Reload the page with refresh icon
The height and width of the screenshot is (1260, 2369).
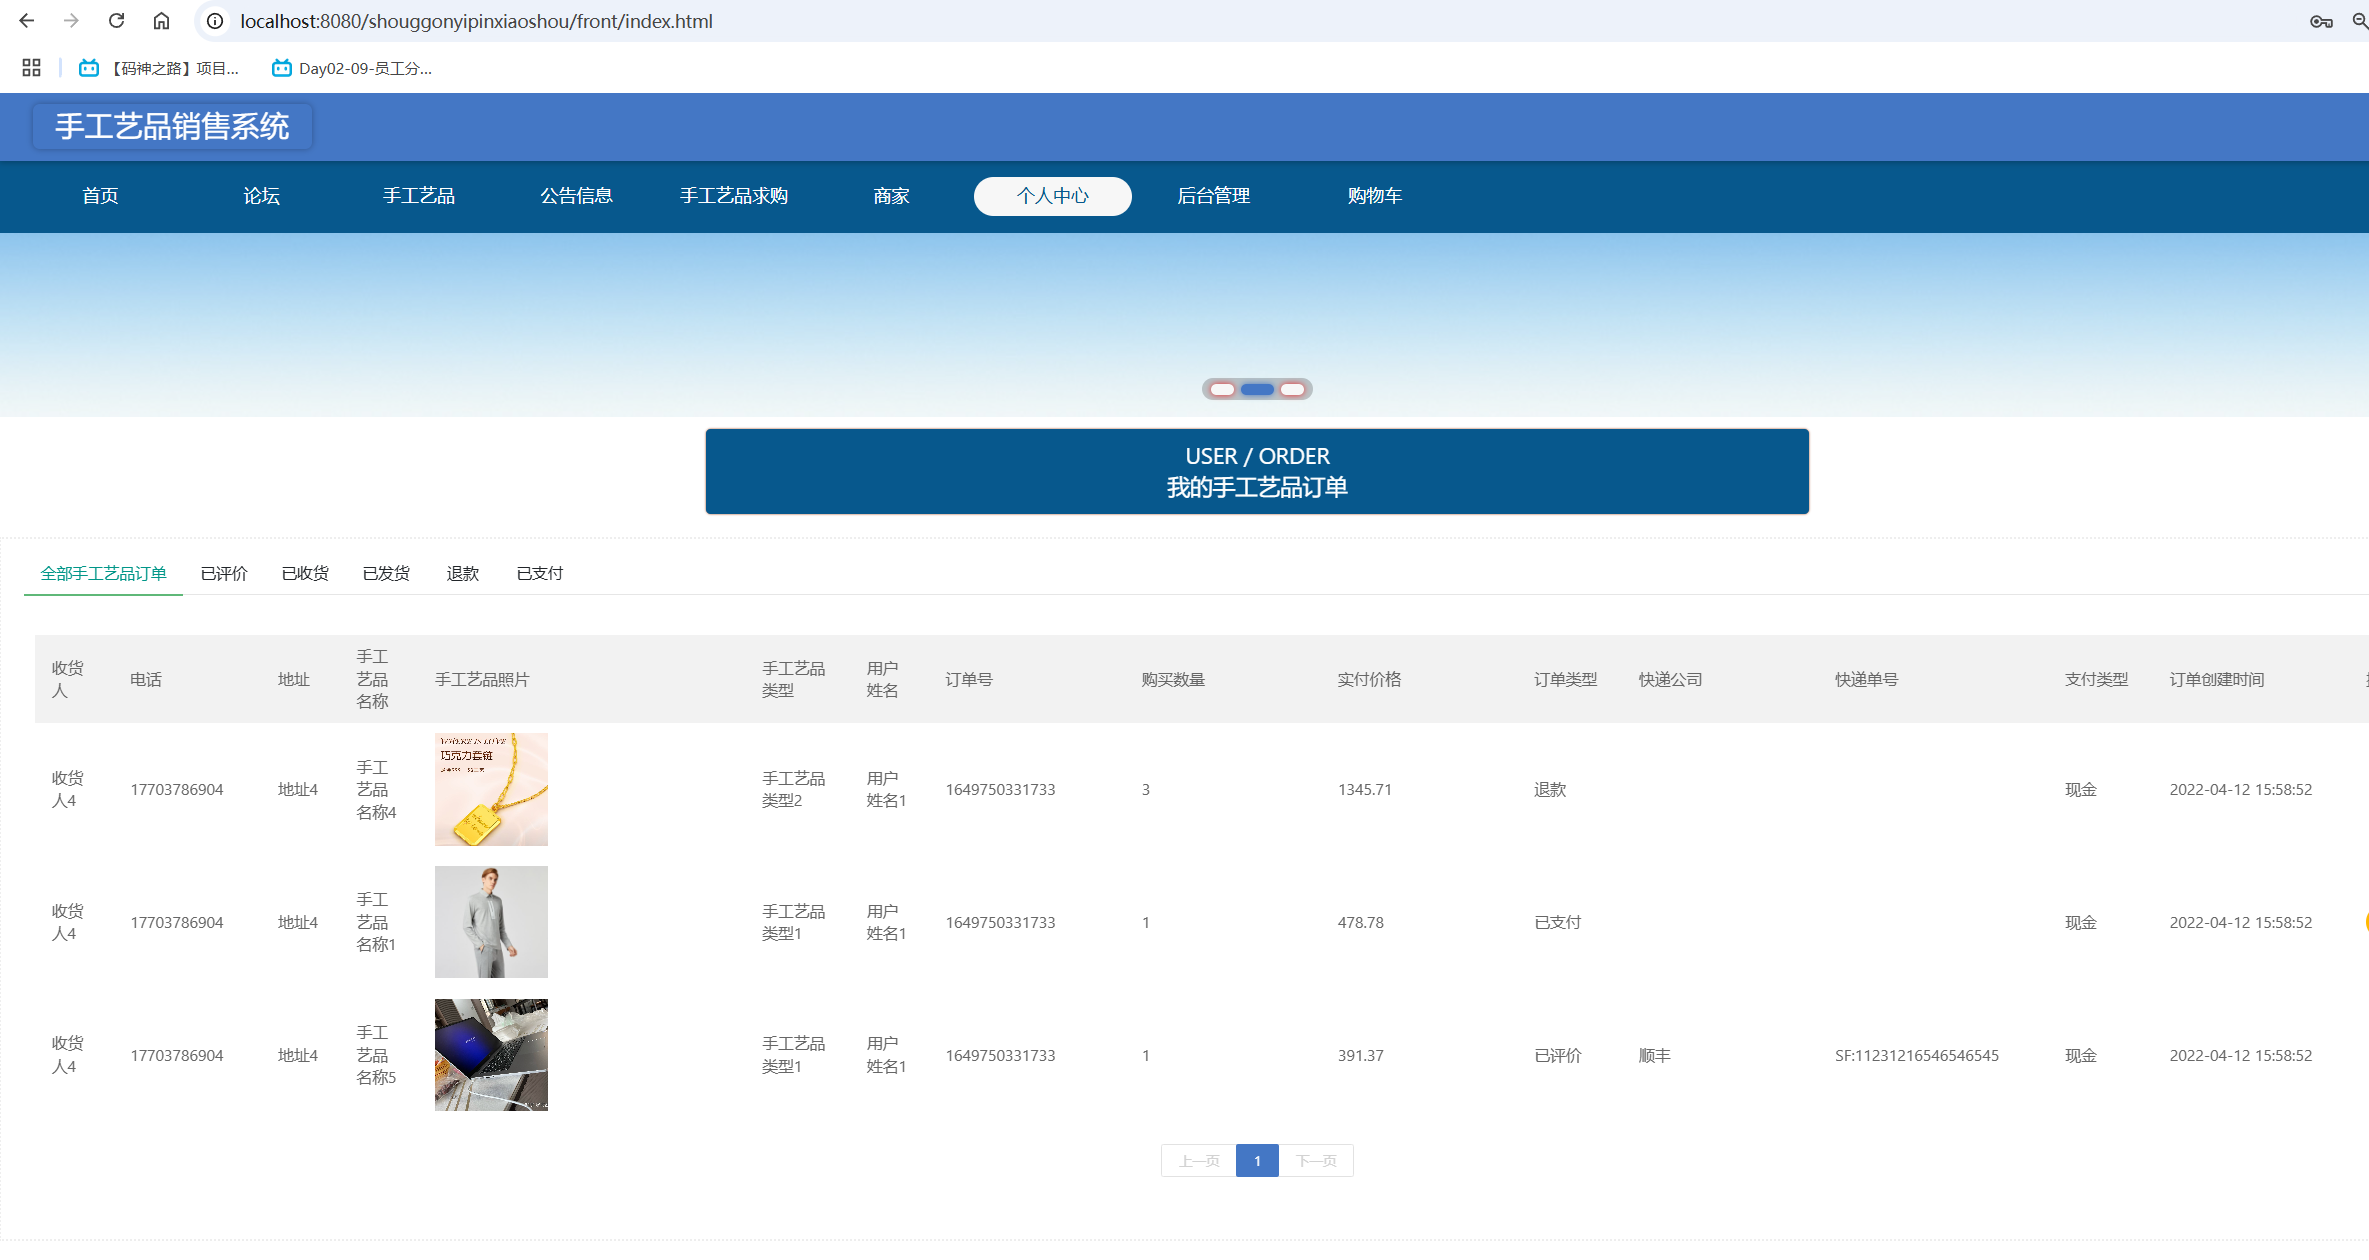click(x=116, y=20)
